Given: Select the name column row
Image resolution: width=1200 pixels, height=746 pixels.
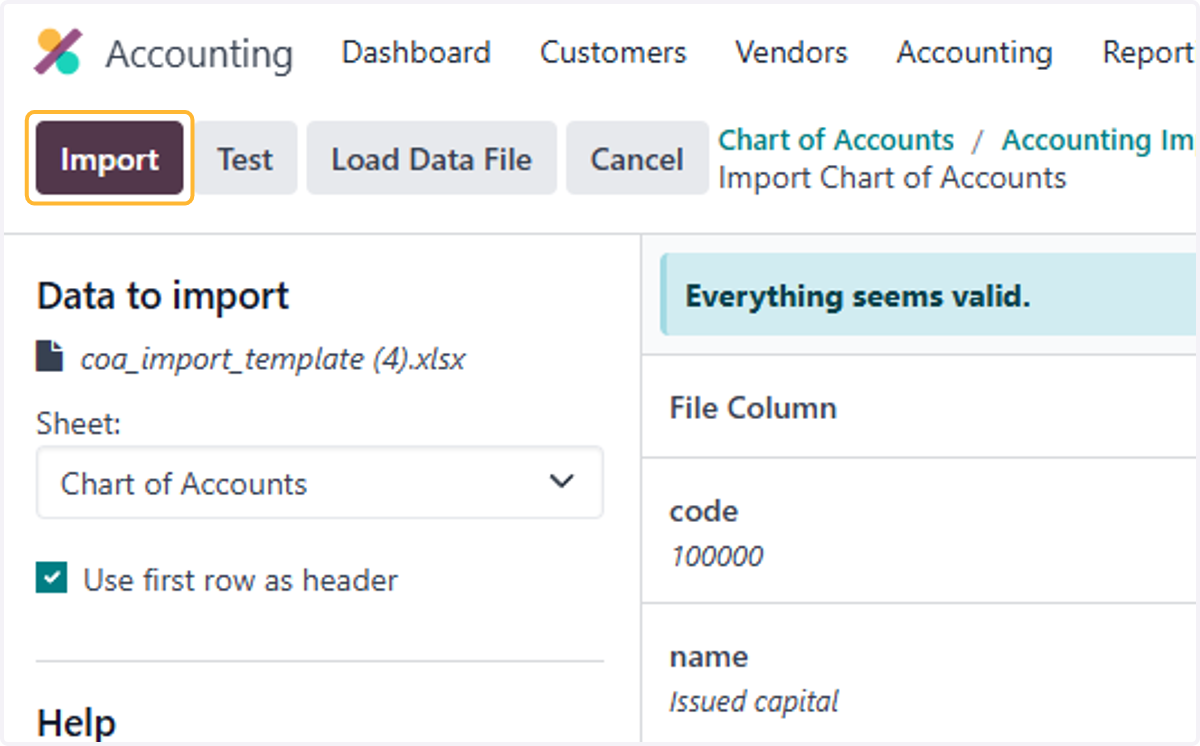Looking at the screenshot, I should point(920,674).
